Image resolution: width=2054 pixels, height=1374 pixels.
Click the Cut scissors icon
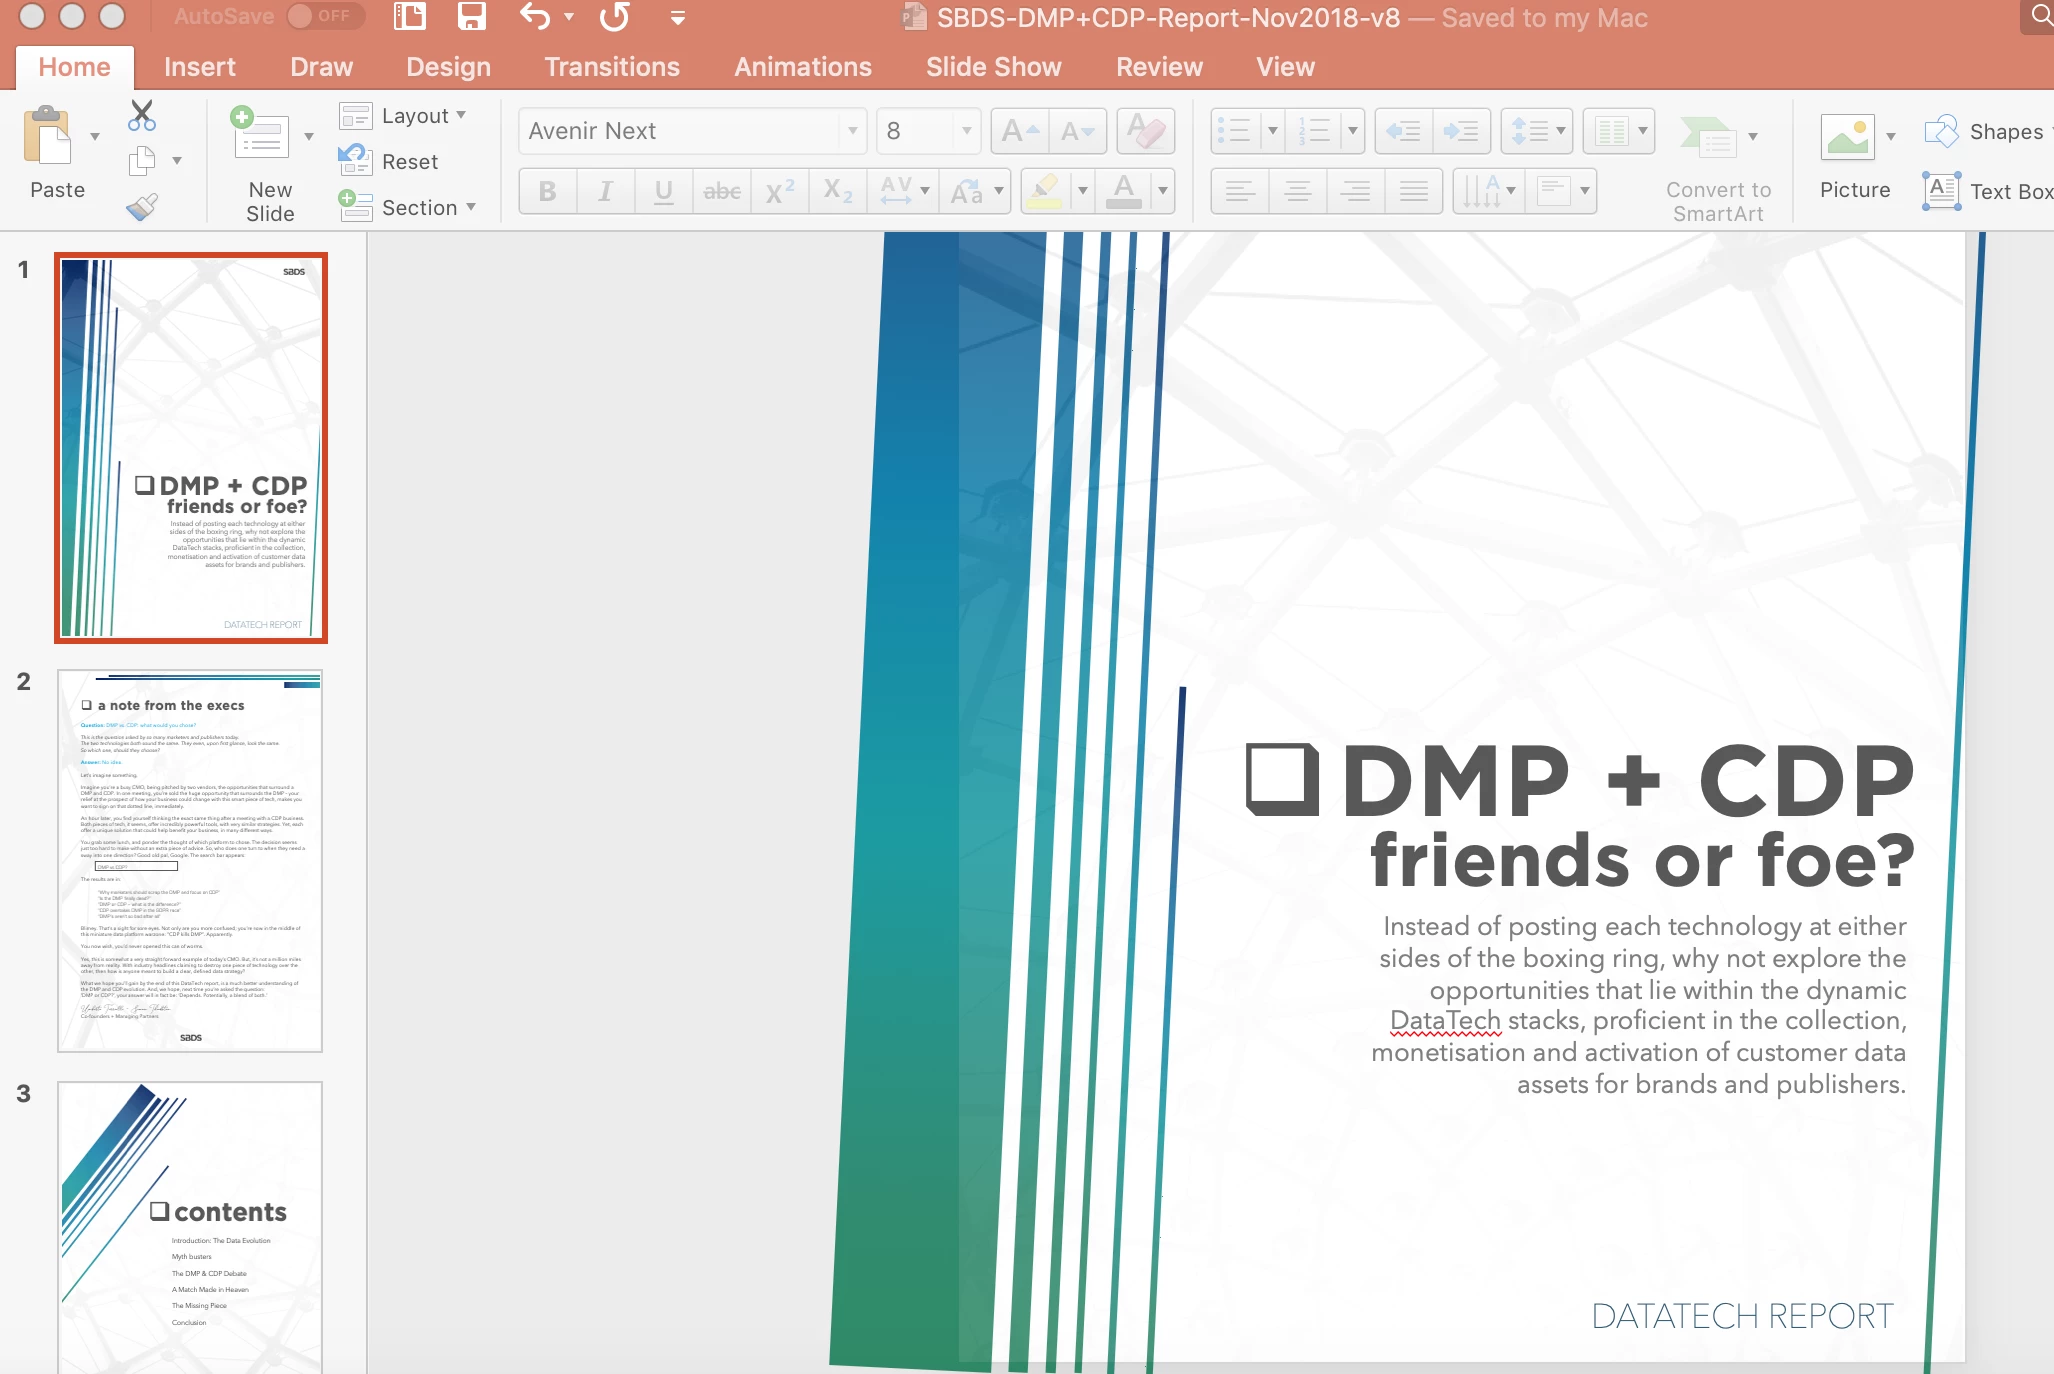tap(142, 116)
